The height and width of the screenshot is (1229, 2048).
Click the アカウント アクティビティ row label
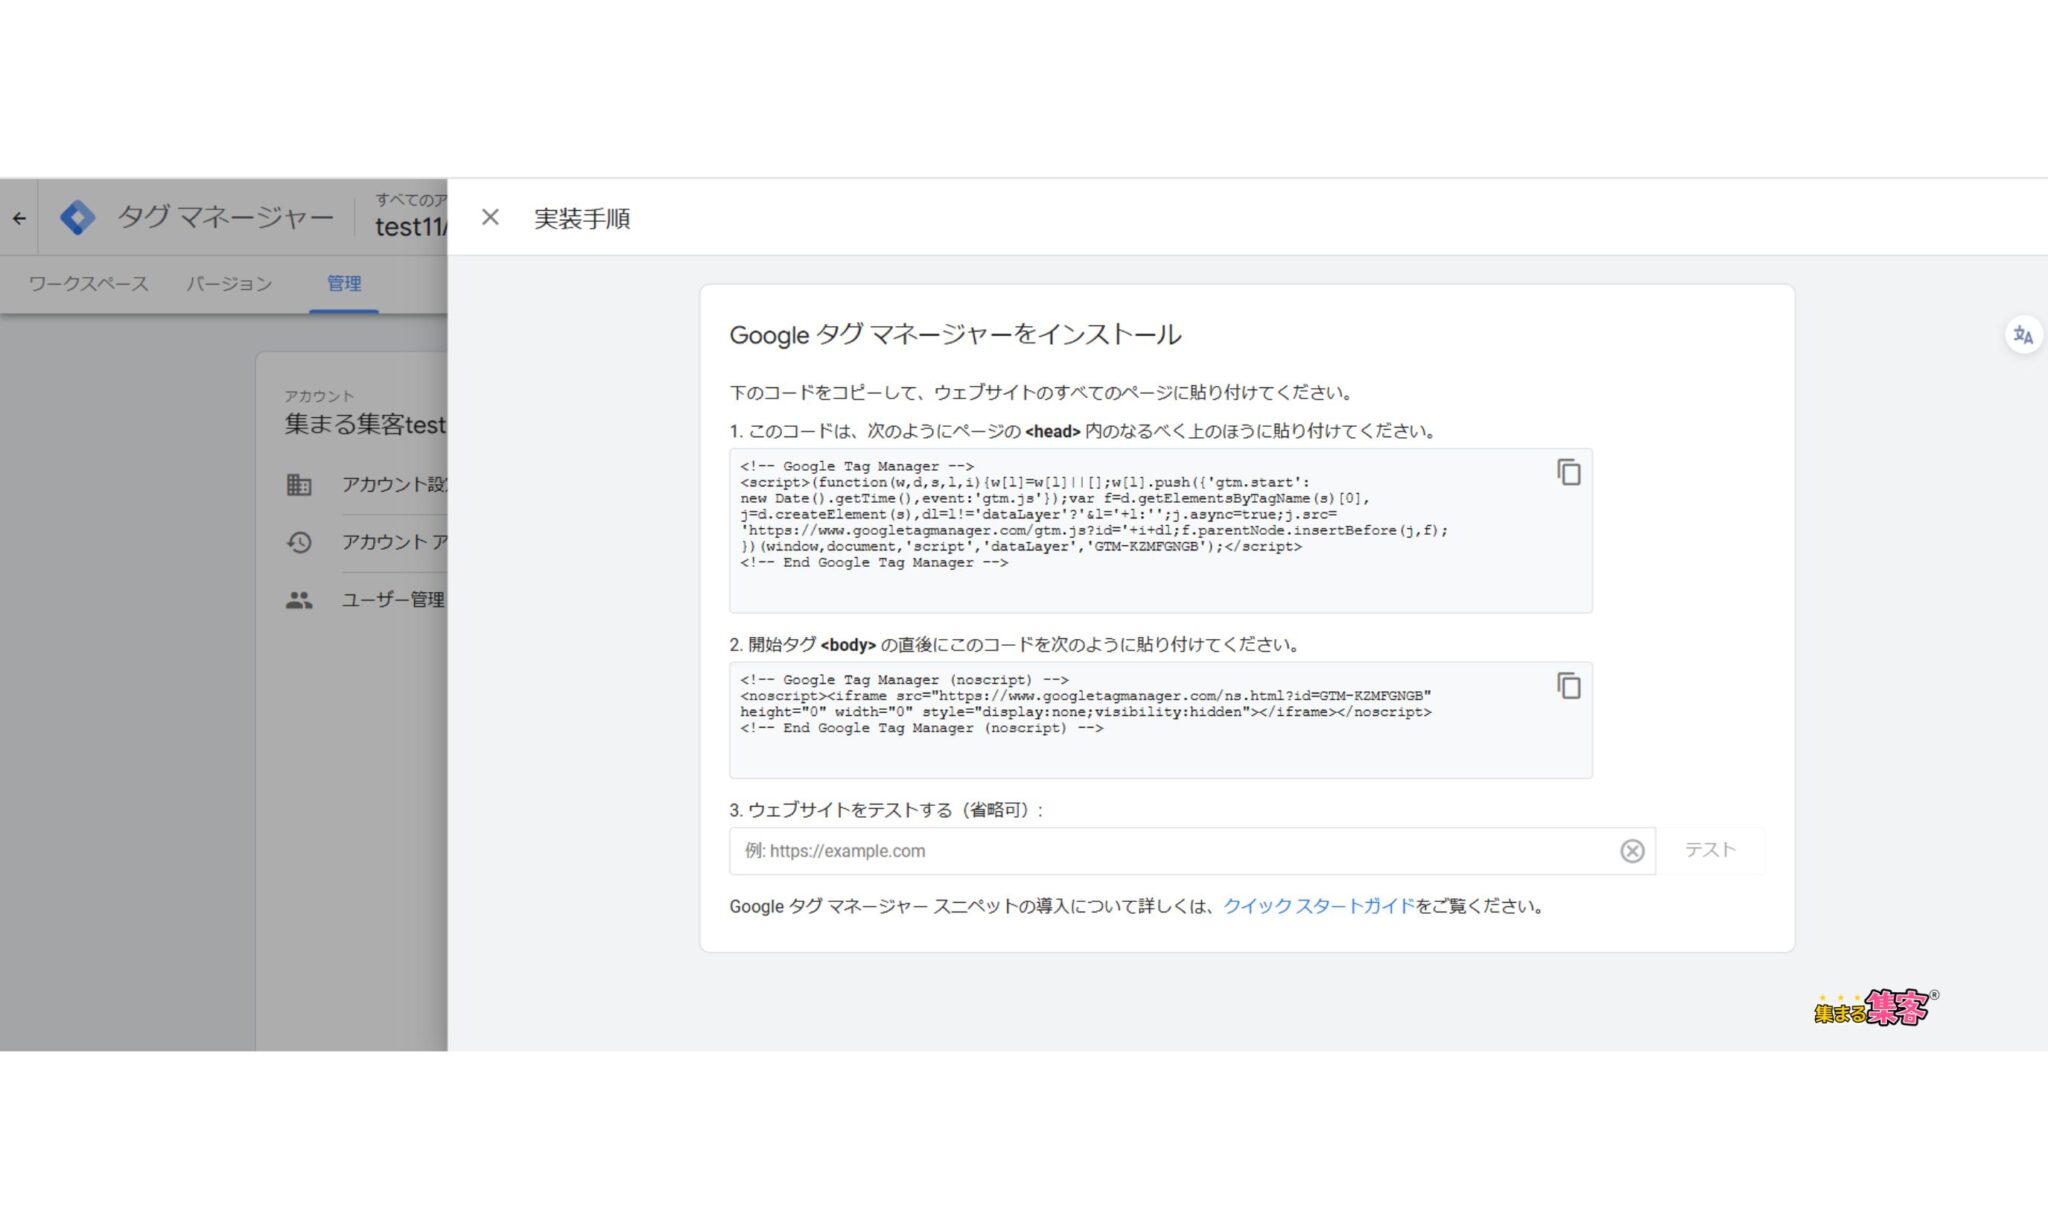(x=394, y=542)
